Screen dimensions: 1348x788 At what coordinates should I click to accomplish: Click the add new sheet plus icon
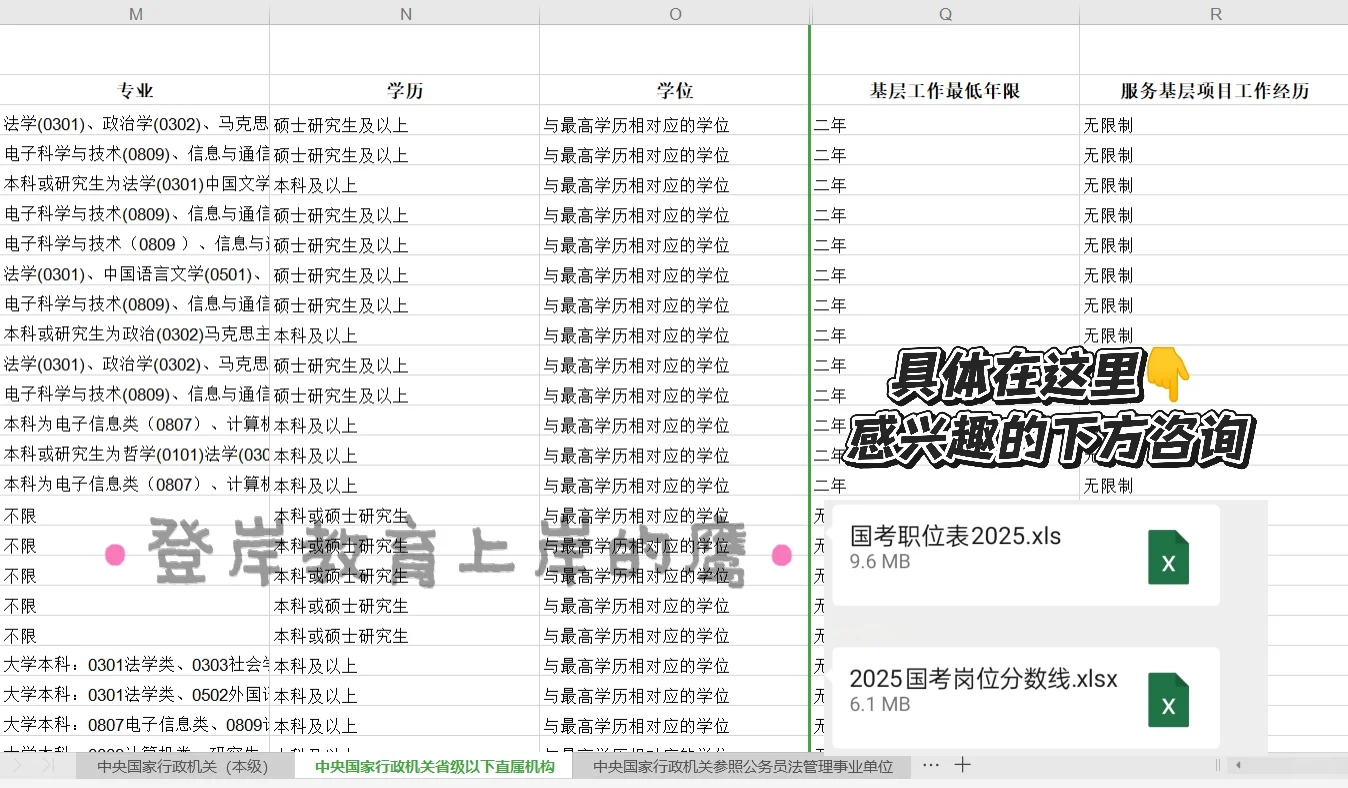(961, 765)
